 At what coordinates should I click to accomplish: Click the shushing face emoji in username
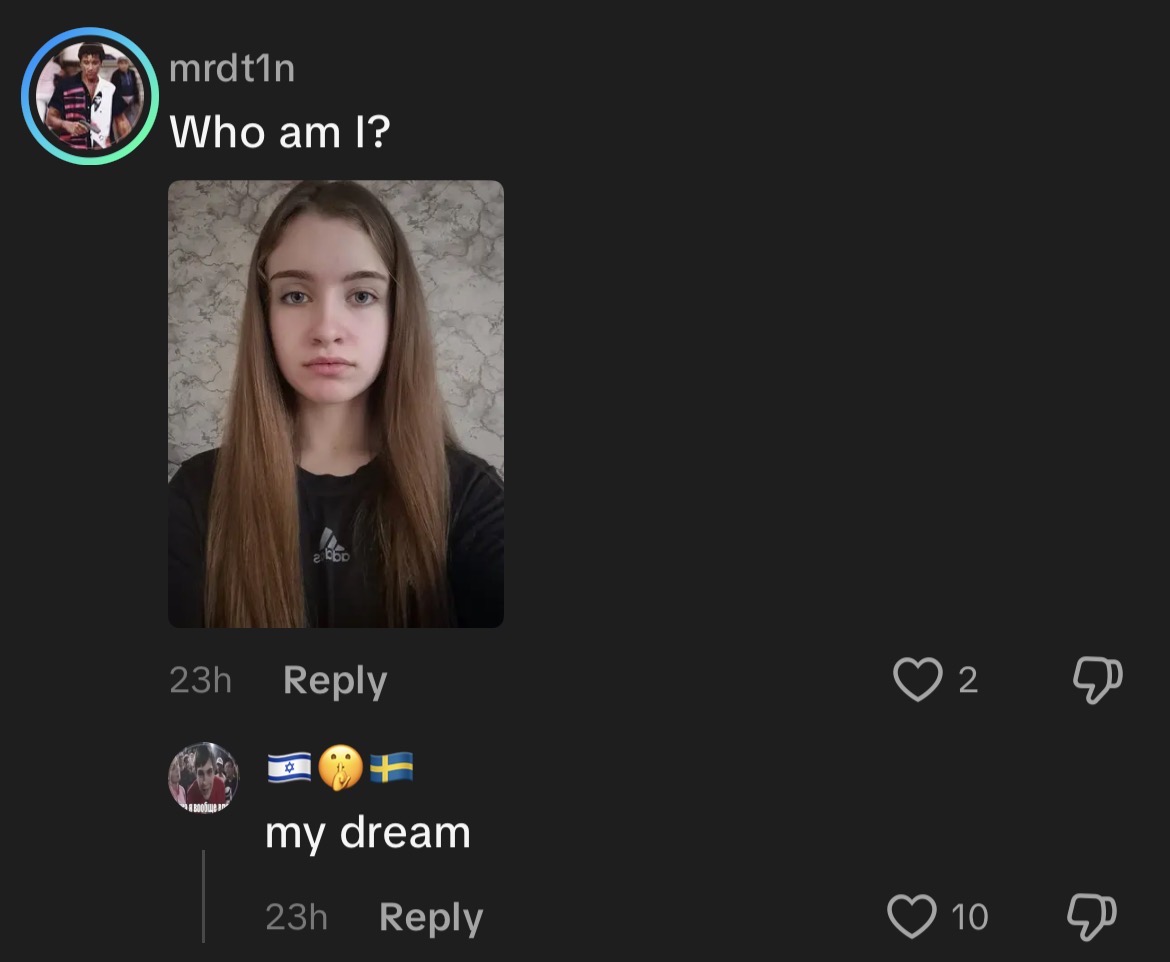point(340,768)
